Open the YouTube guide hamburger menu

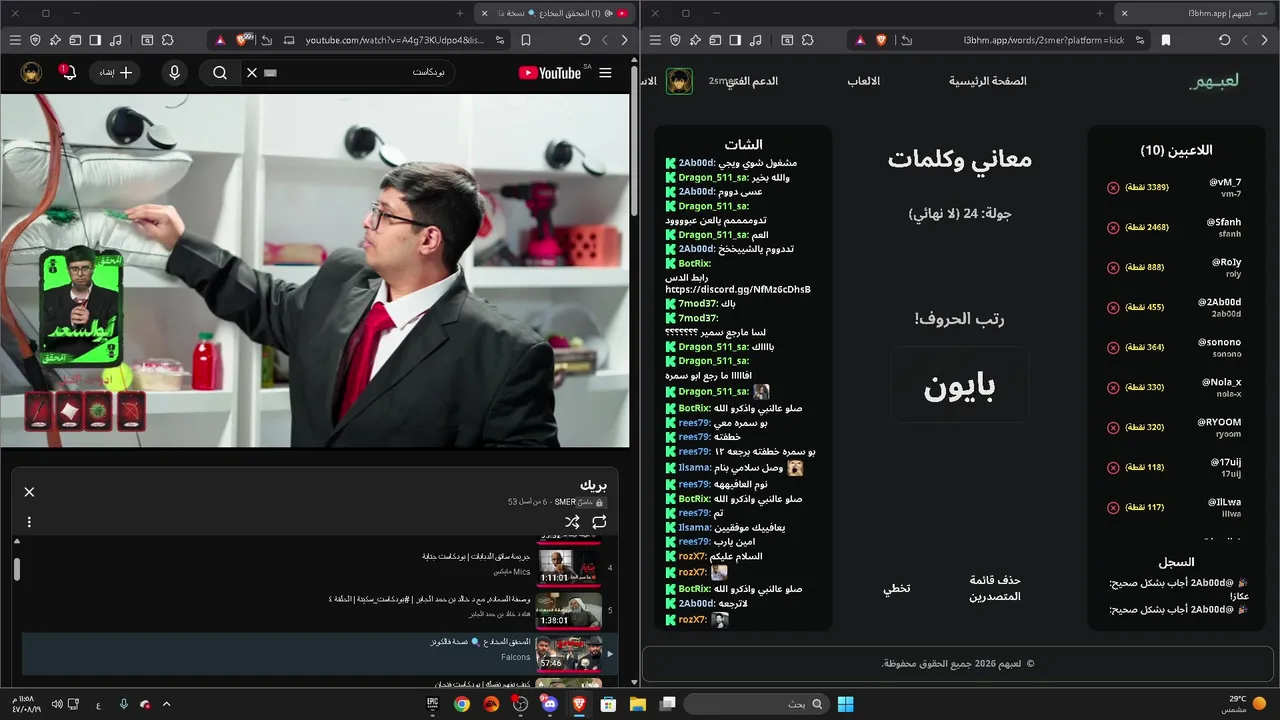605,73
